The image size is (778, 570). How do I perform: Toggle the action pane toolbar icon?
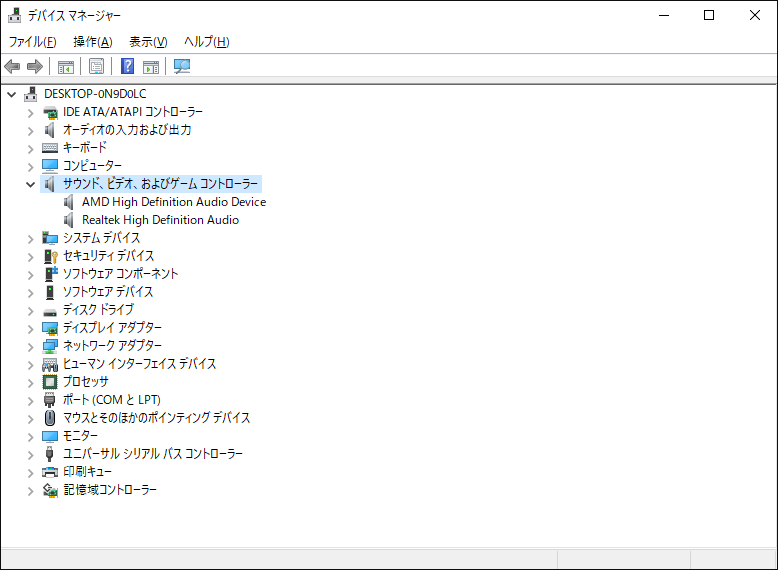[x=151, y=66]
